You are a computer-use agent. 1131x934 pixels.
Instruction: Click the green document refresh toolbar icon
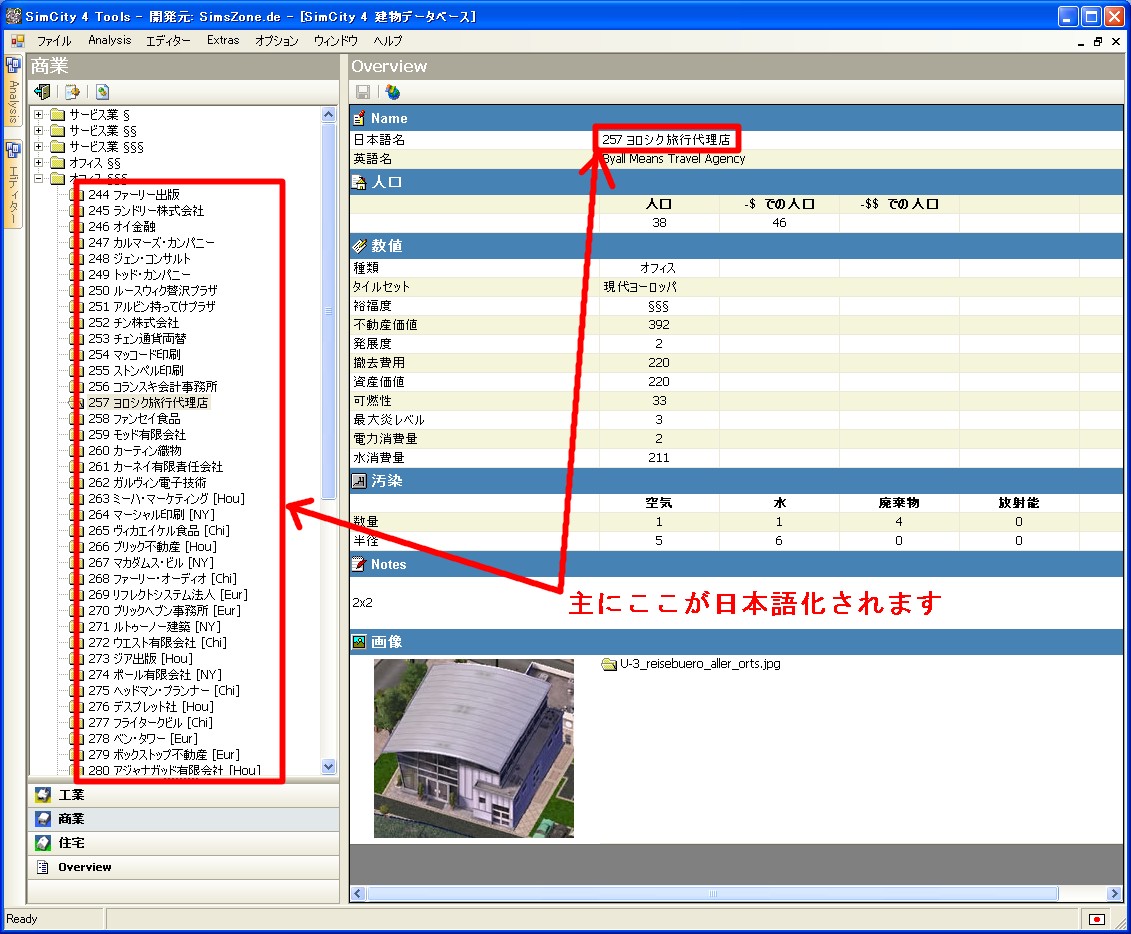click(102, 92)
